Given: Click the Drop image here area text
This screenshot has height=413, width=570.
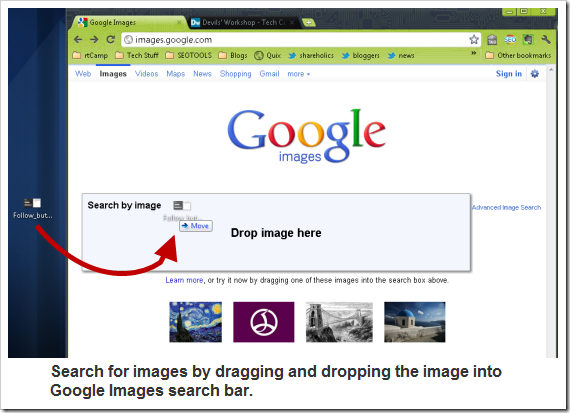Looking at the screenshot, I should pos(276,233).
